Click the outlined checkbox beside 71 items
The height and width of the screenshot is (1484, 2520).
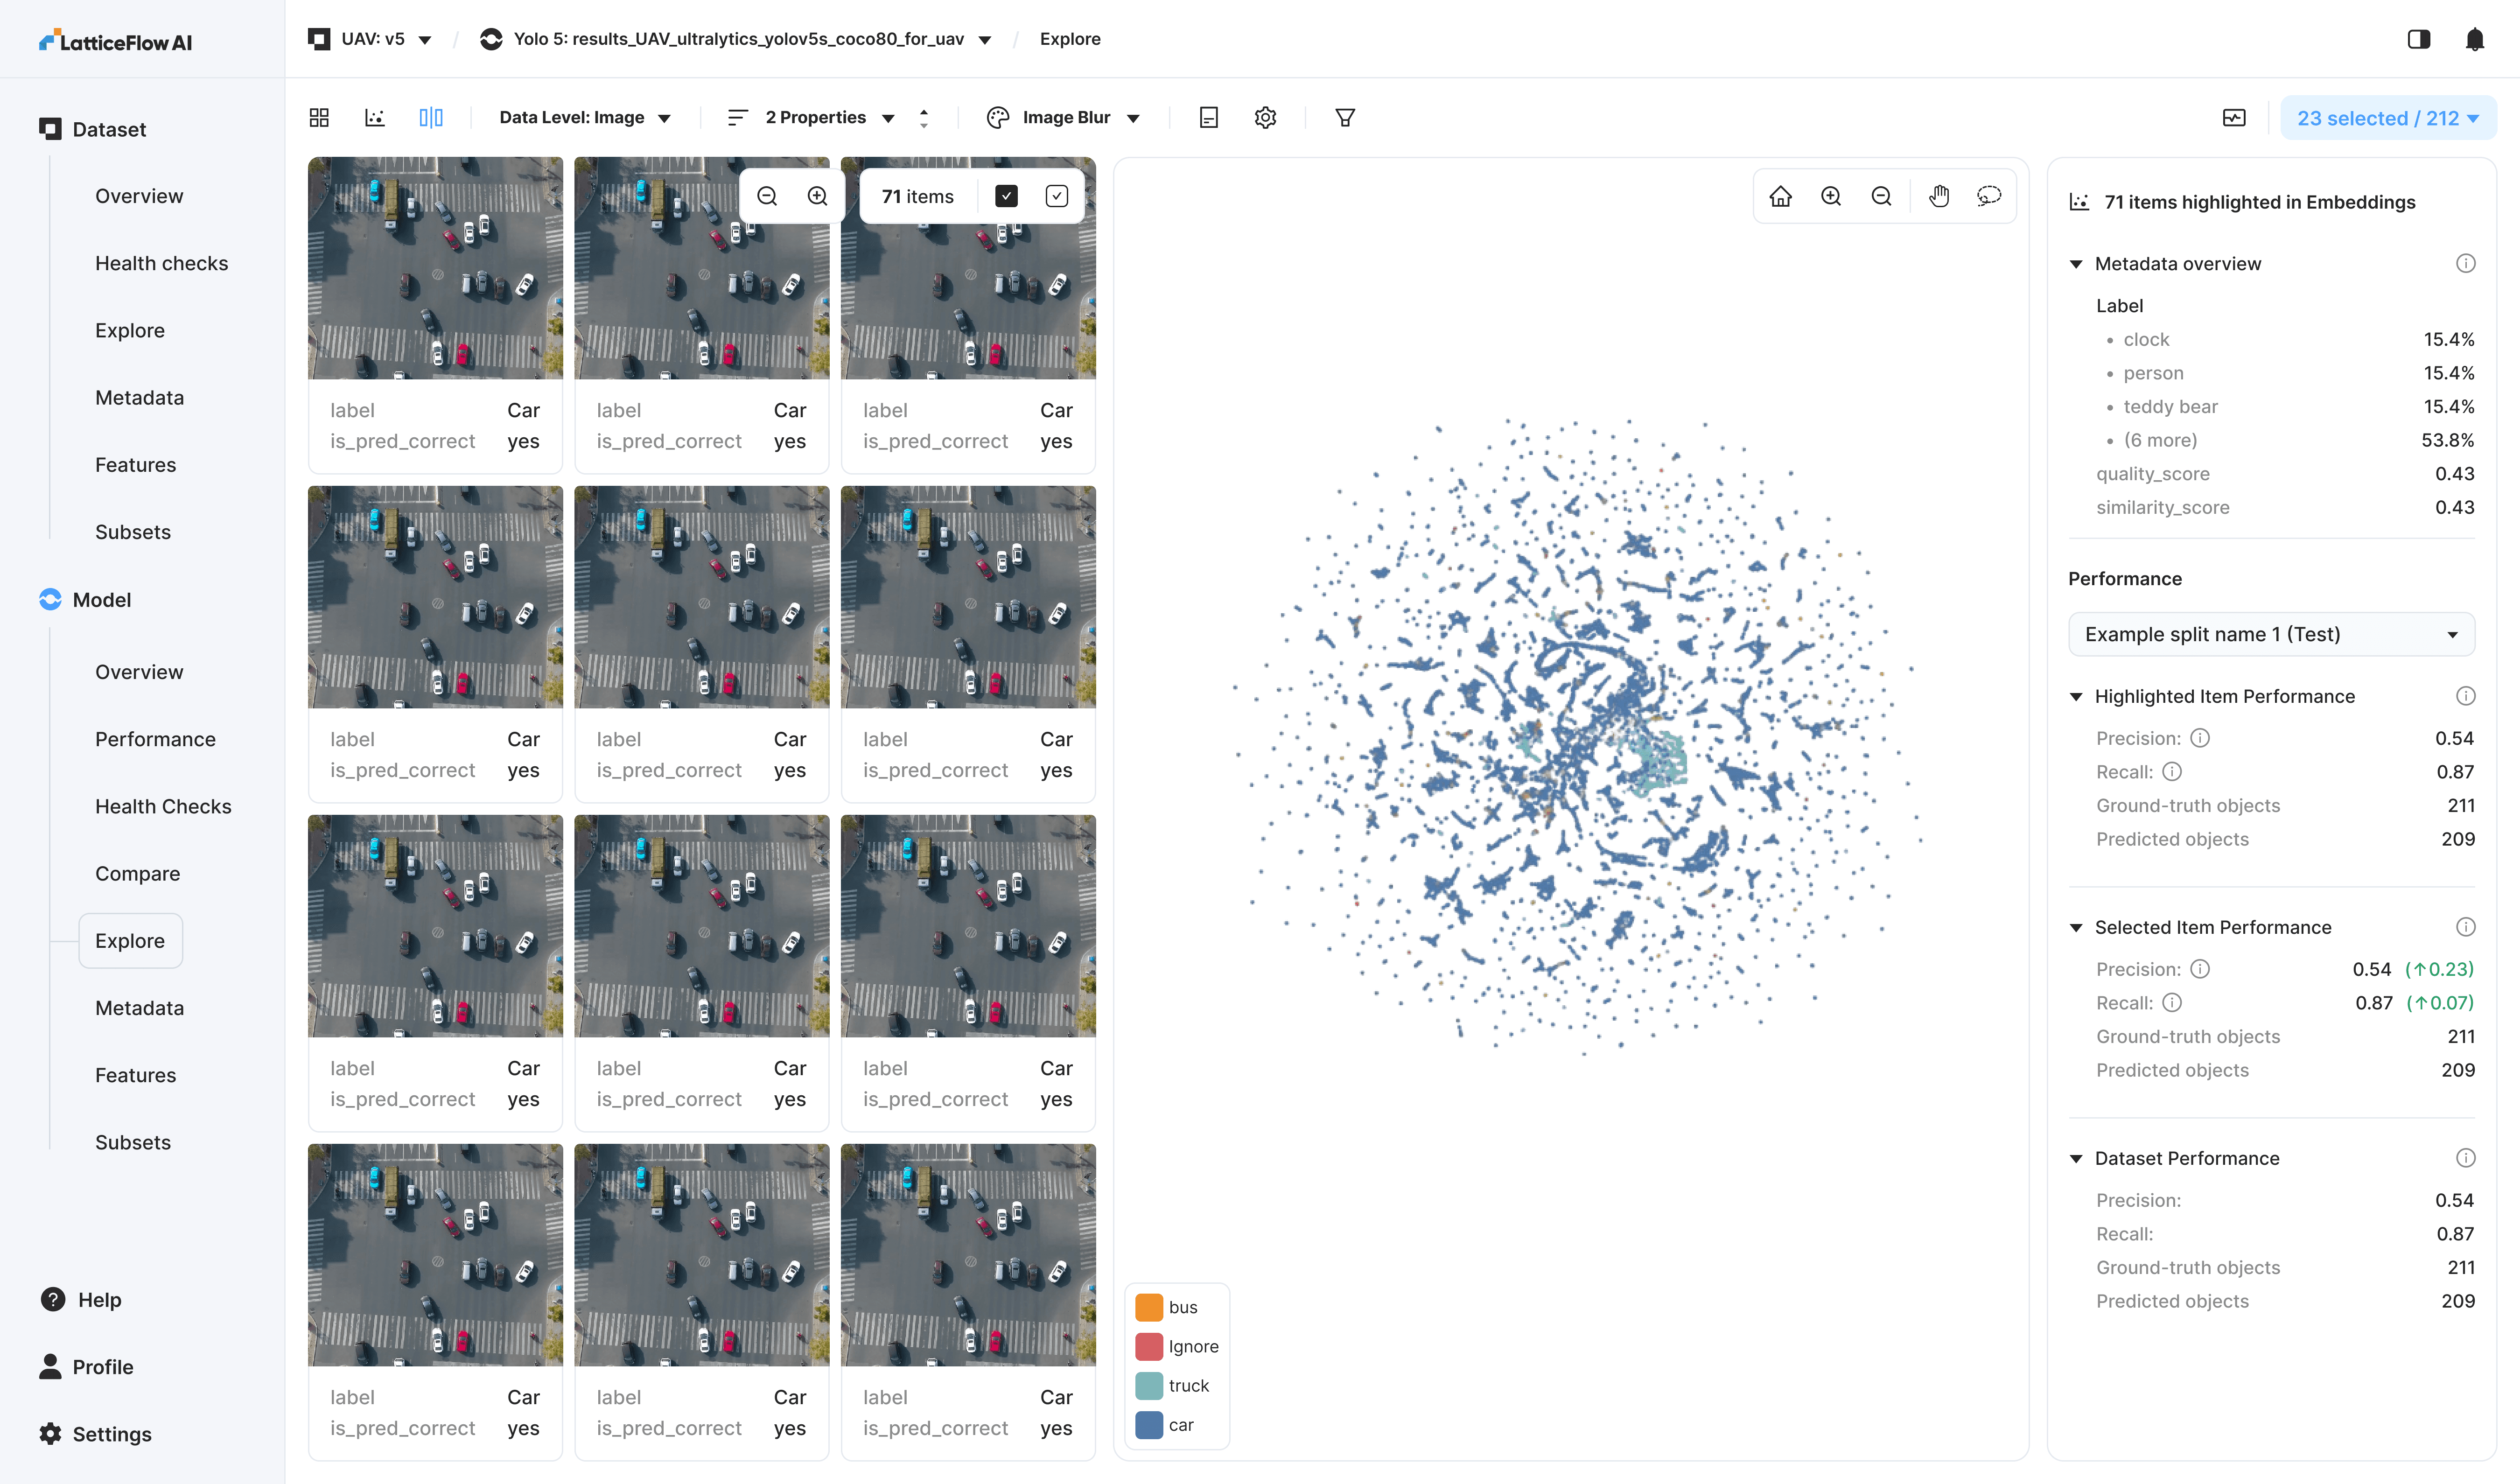(x=1057, y=196)
